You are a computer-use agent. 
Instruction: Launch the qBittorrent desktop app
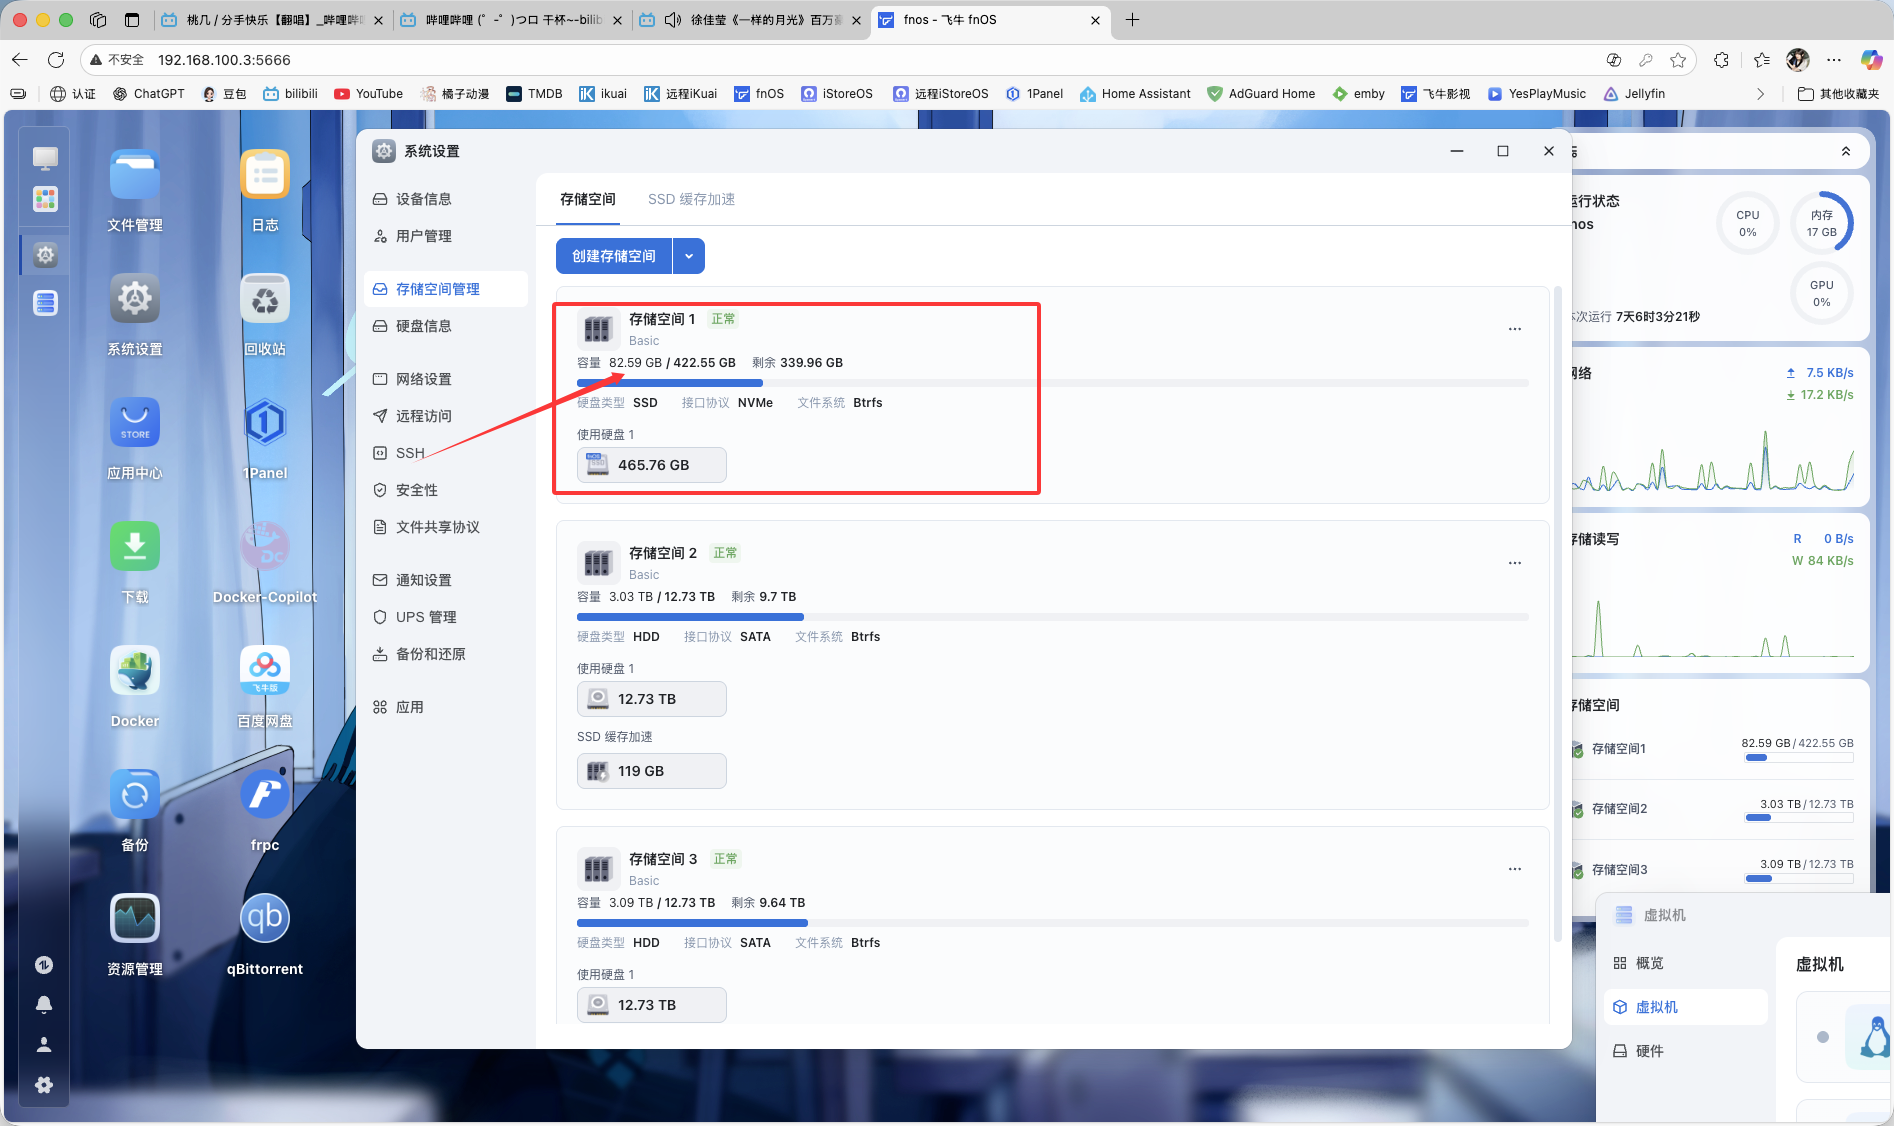[265, 919]
